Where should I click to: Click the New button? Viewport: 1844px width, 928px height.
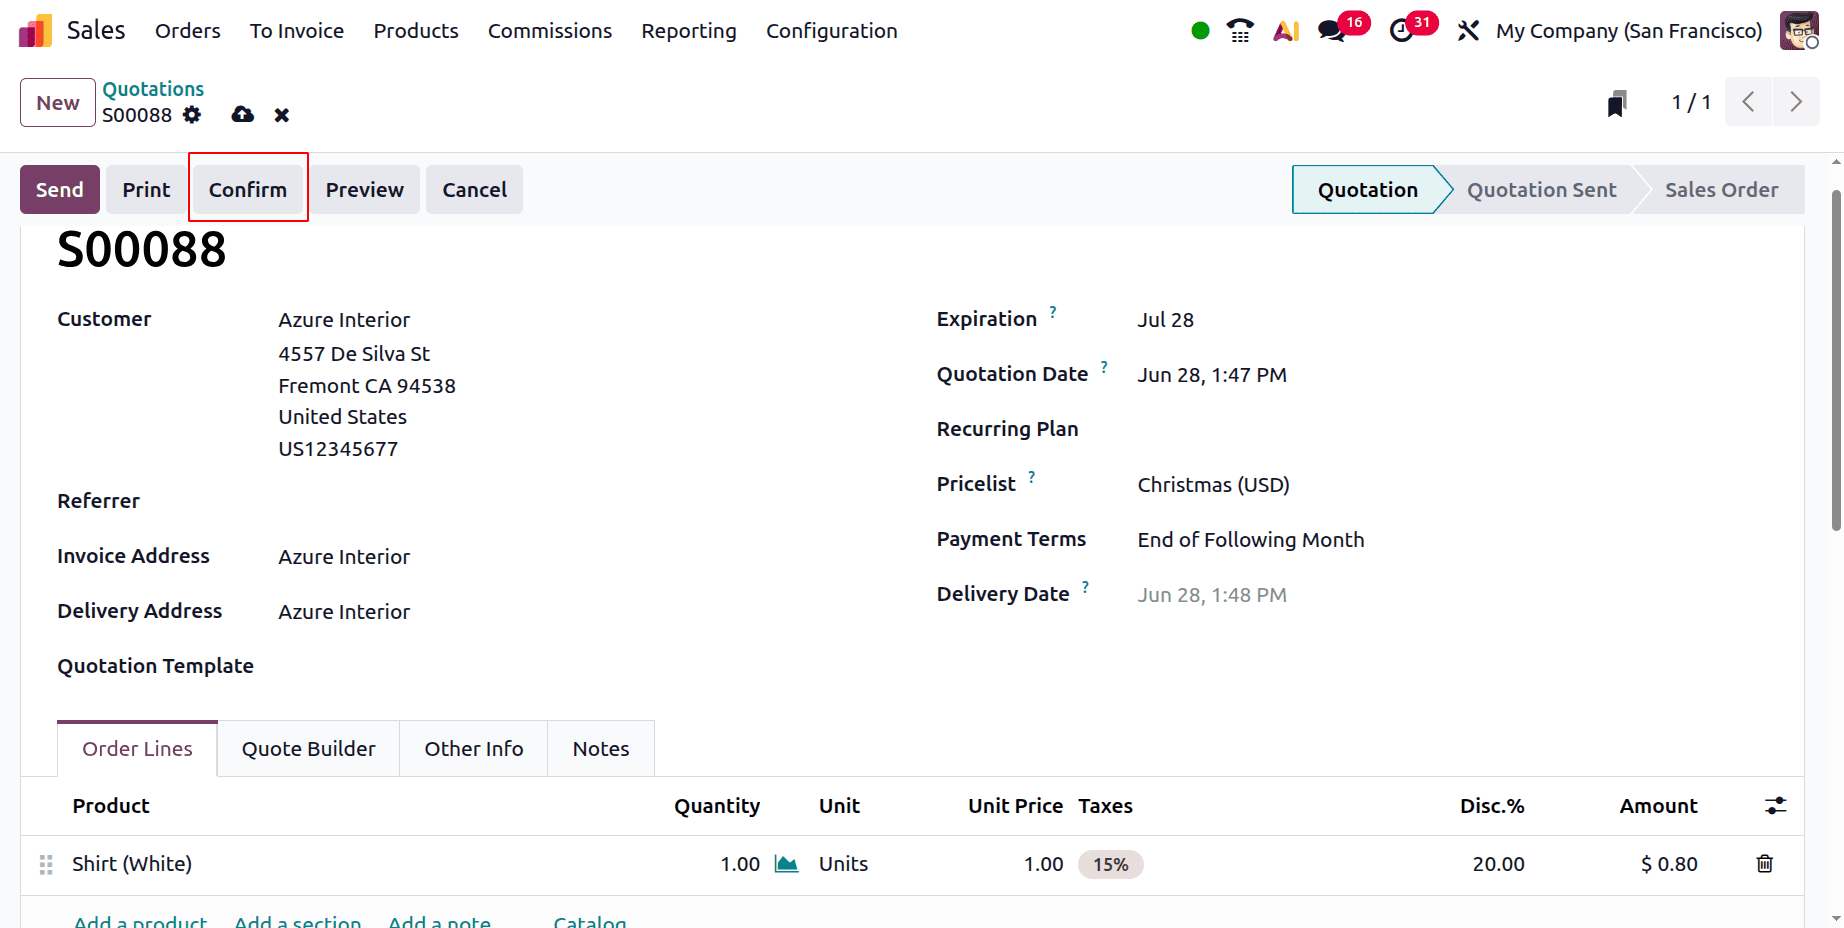[x=58, y=103]
